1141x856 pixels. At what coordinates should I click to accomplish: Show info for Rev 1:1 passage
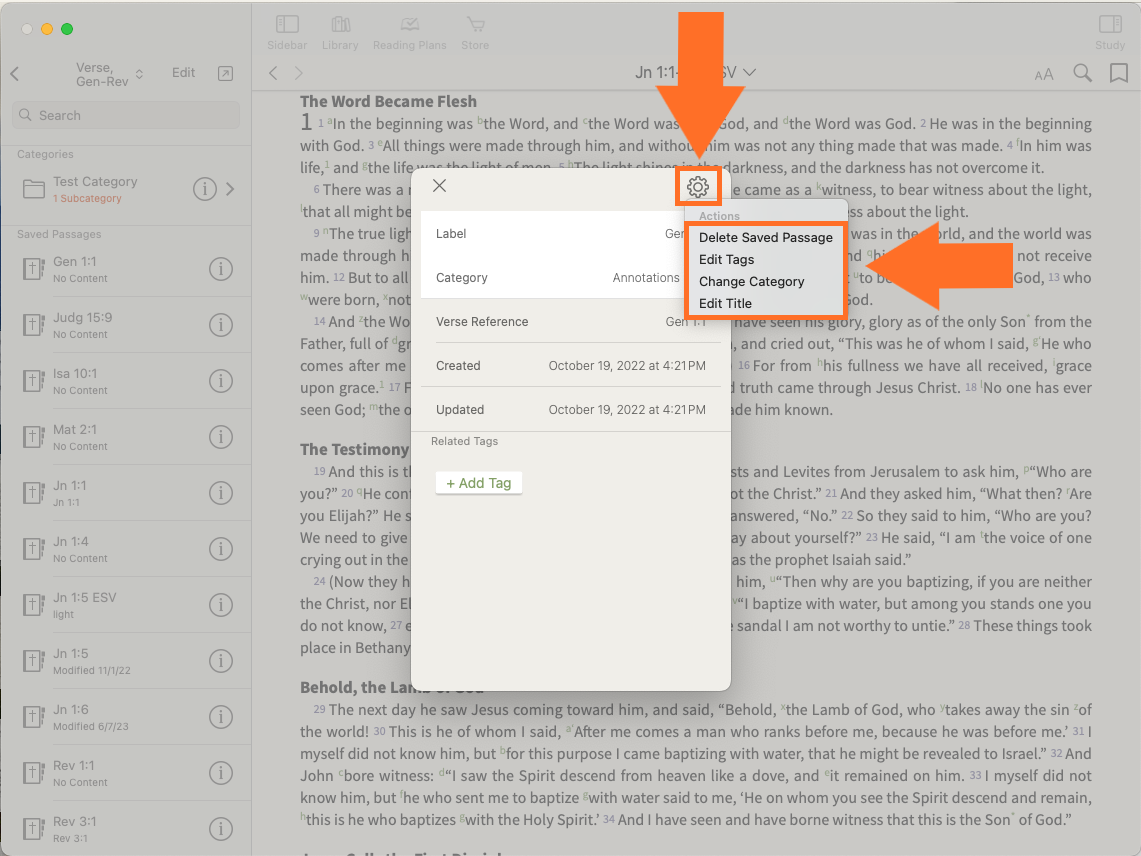tap(220, 774)
